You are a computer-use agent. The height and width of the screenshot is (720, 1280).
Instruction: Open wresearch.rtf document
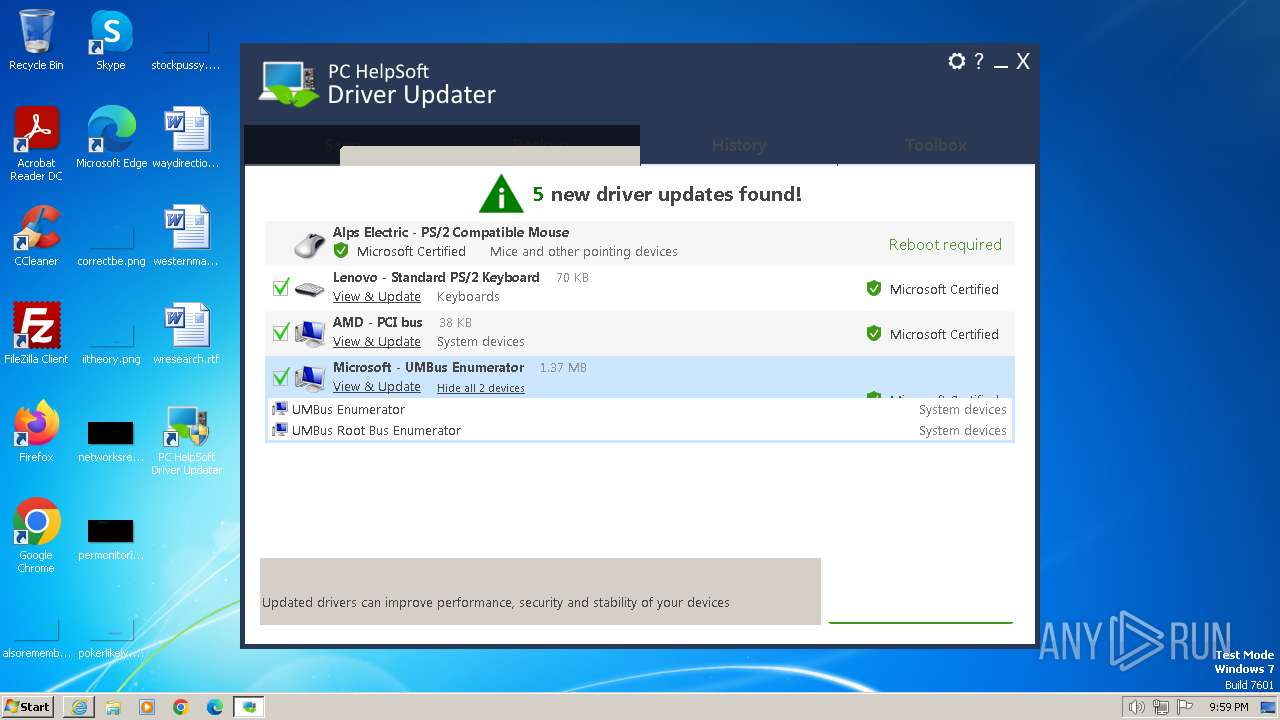tap(186, 333)
